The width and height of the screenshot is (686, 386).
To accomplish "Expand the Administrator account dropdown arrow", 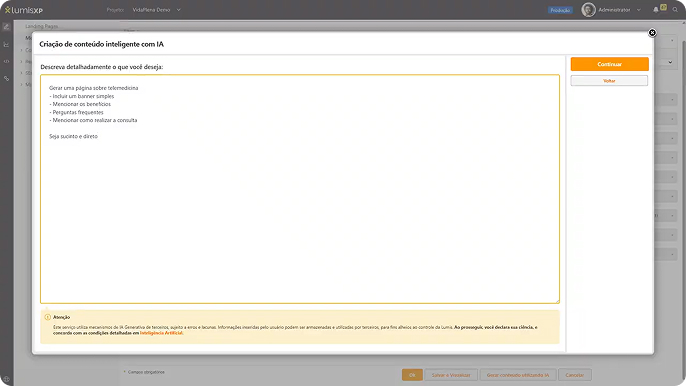I will 639,10.
